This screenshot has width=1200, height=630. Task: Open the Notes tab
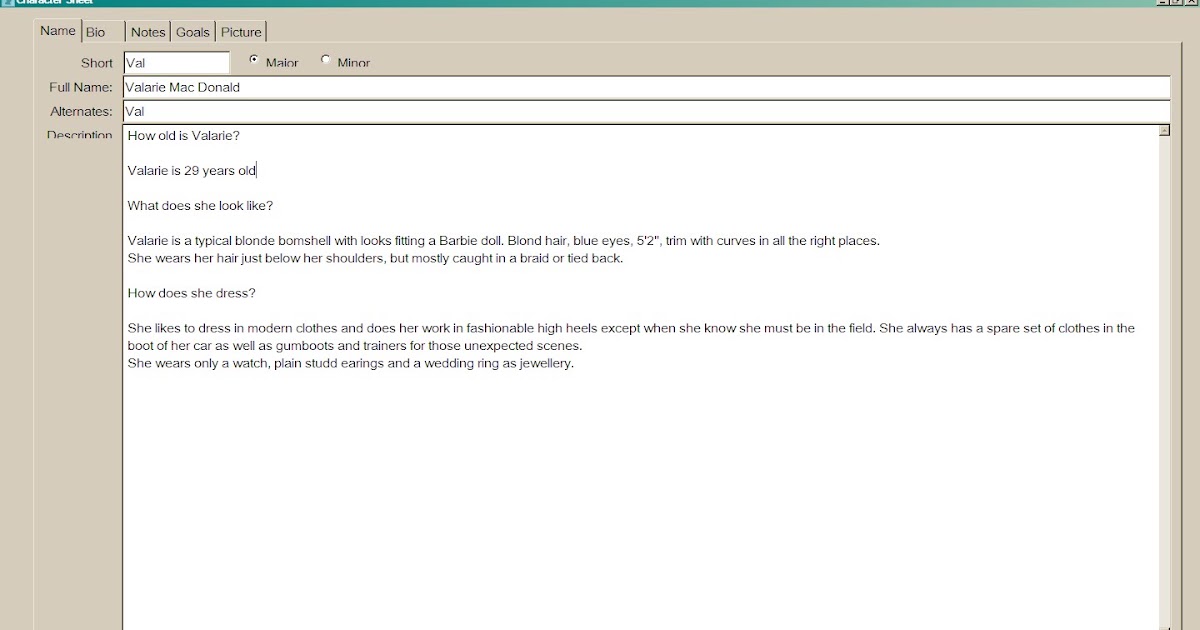pyautogui.click(x=148, y=32)
